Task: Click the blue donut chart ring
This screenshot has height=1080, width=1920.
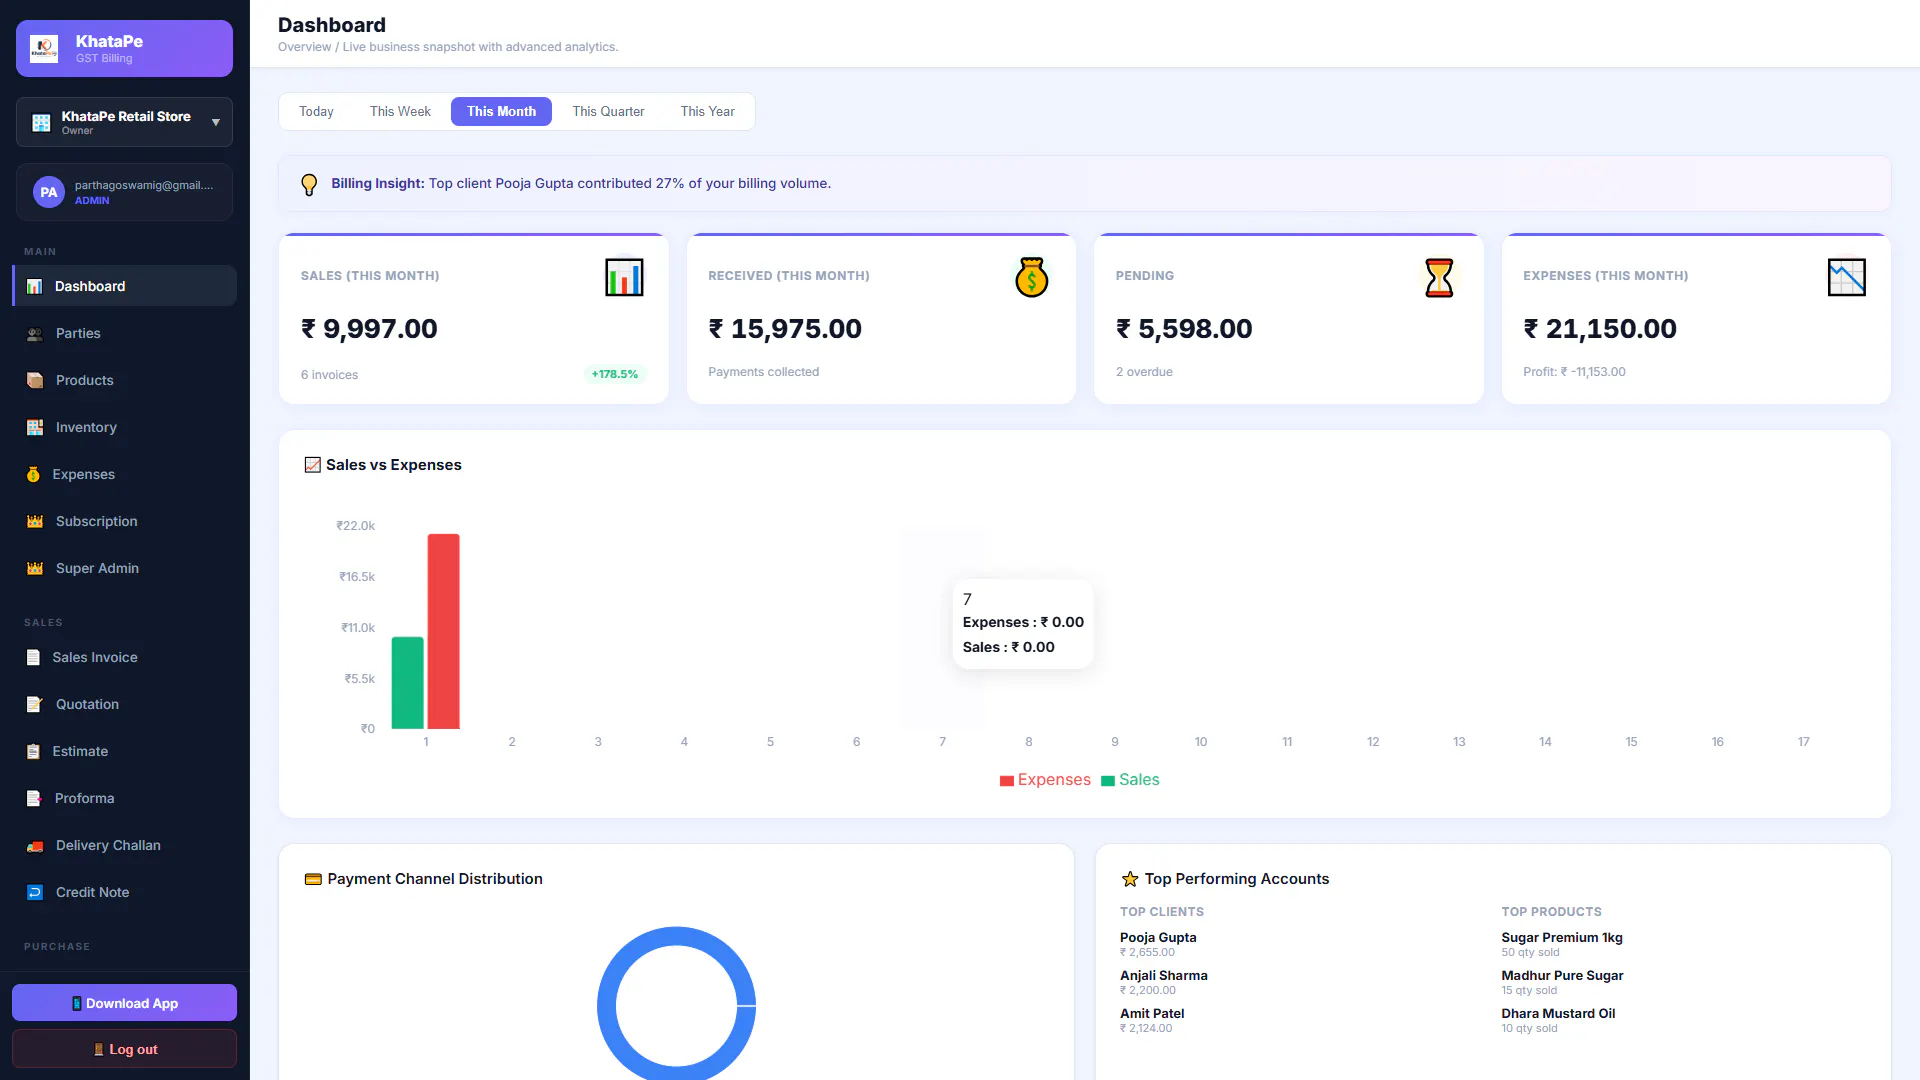Action: (x=607, y=1005)
